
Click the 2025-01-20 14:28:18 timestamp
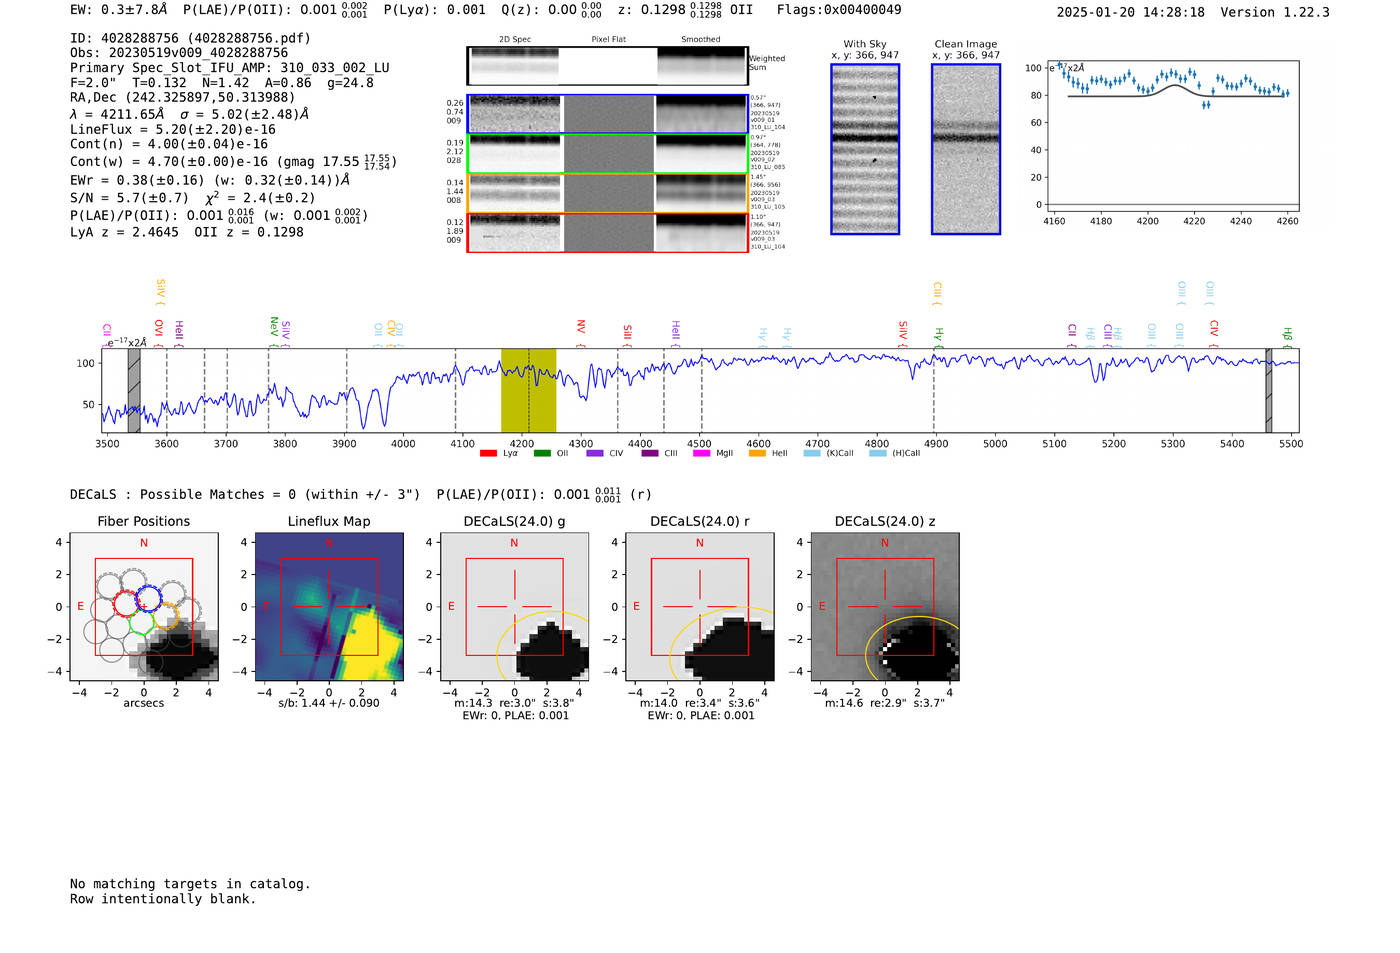tap(1131, 12)
